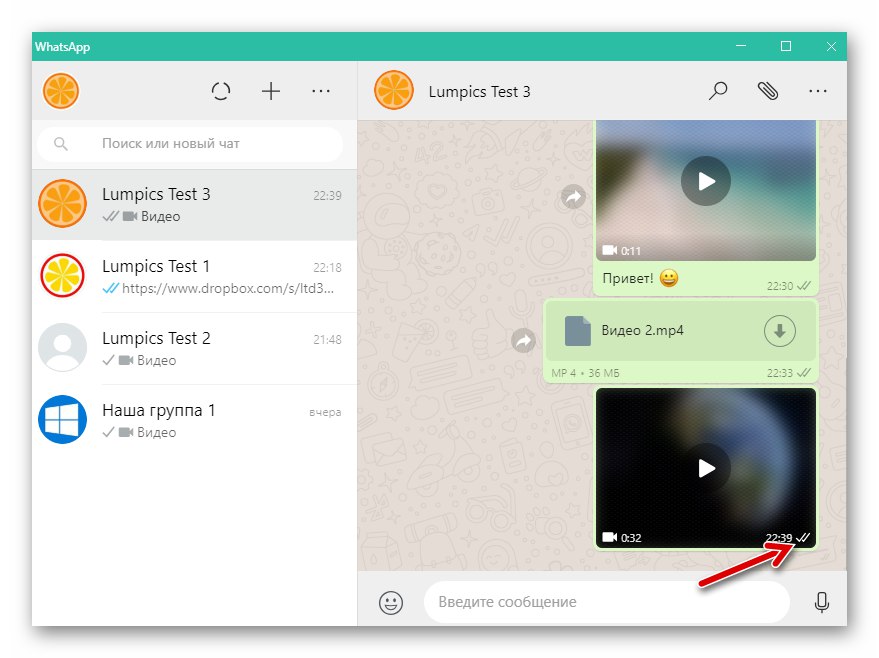Click the 22:30 time on Привет! message
The image size is (879, 658).
click(x=780, y=286)
